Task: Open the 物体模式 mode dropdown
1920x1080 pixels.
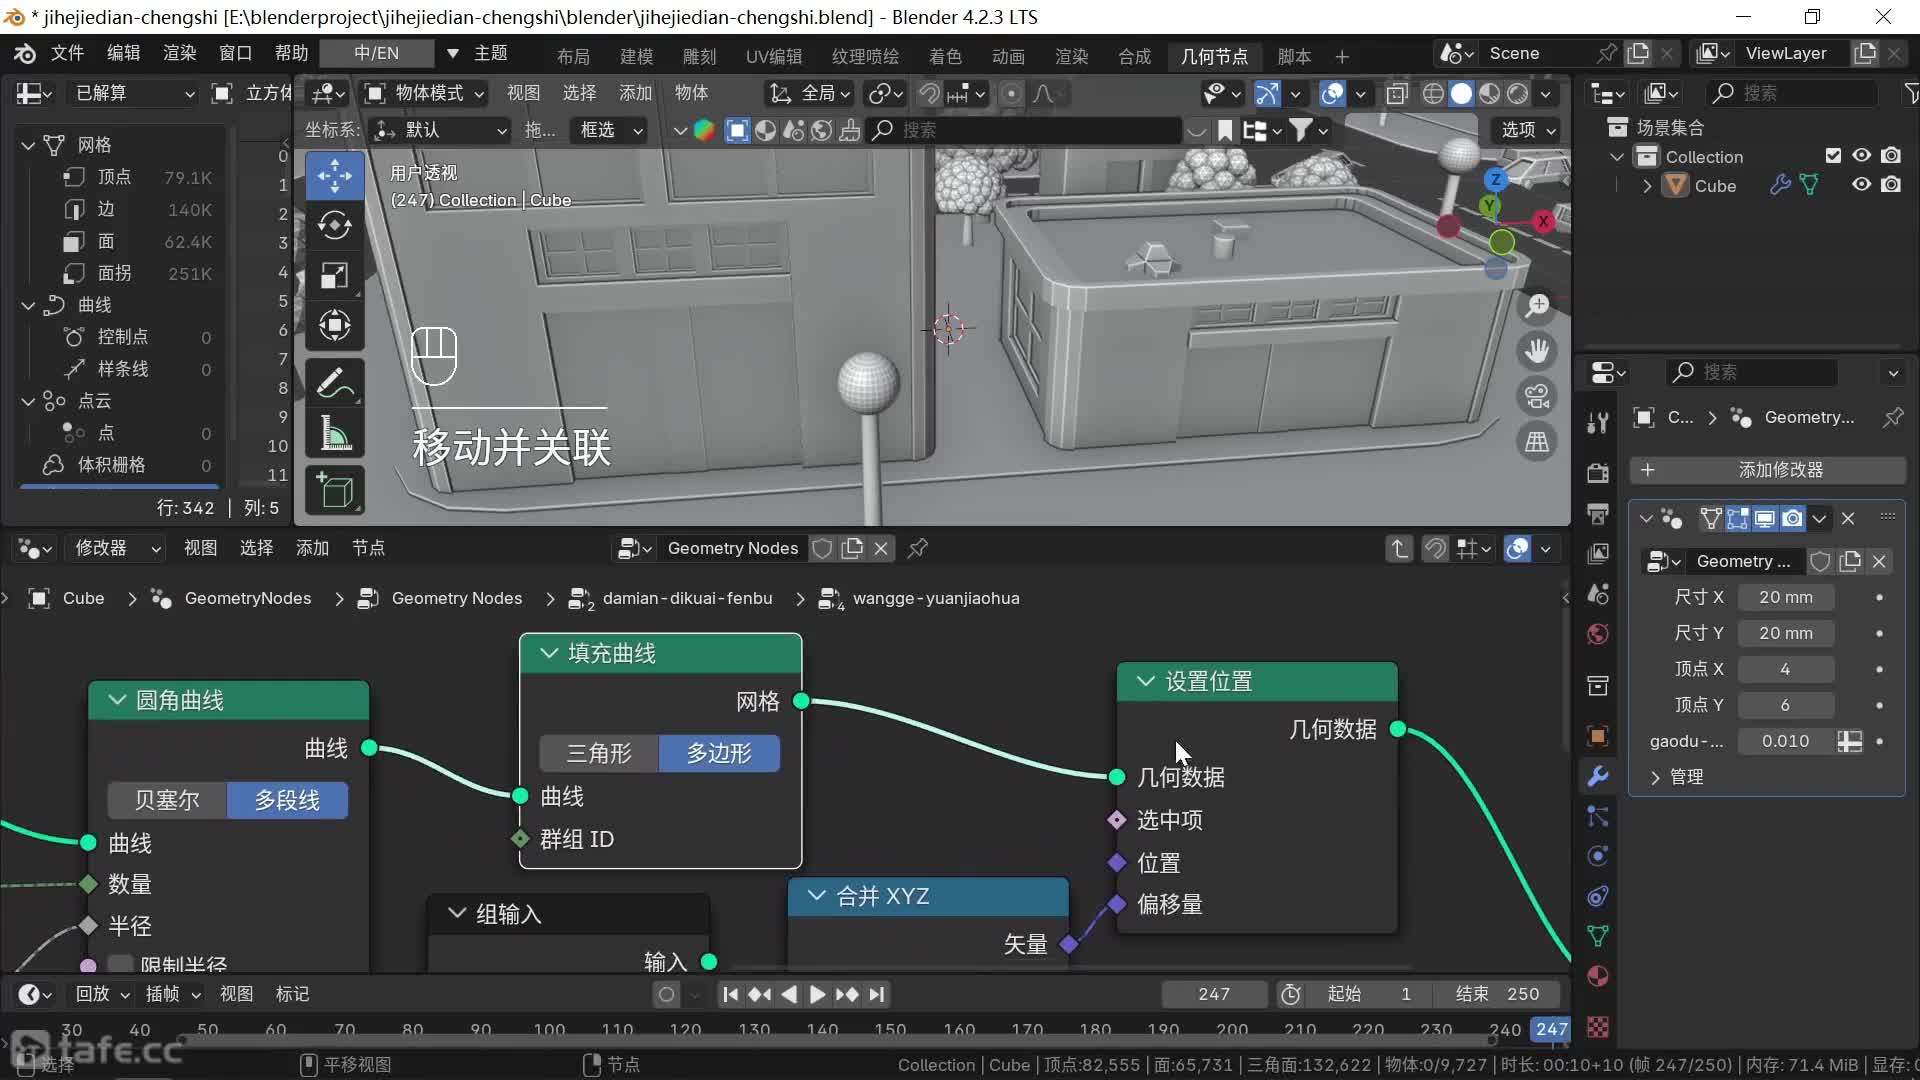Action: 425,93
